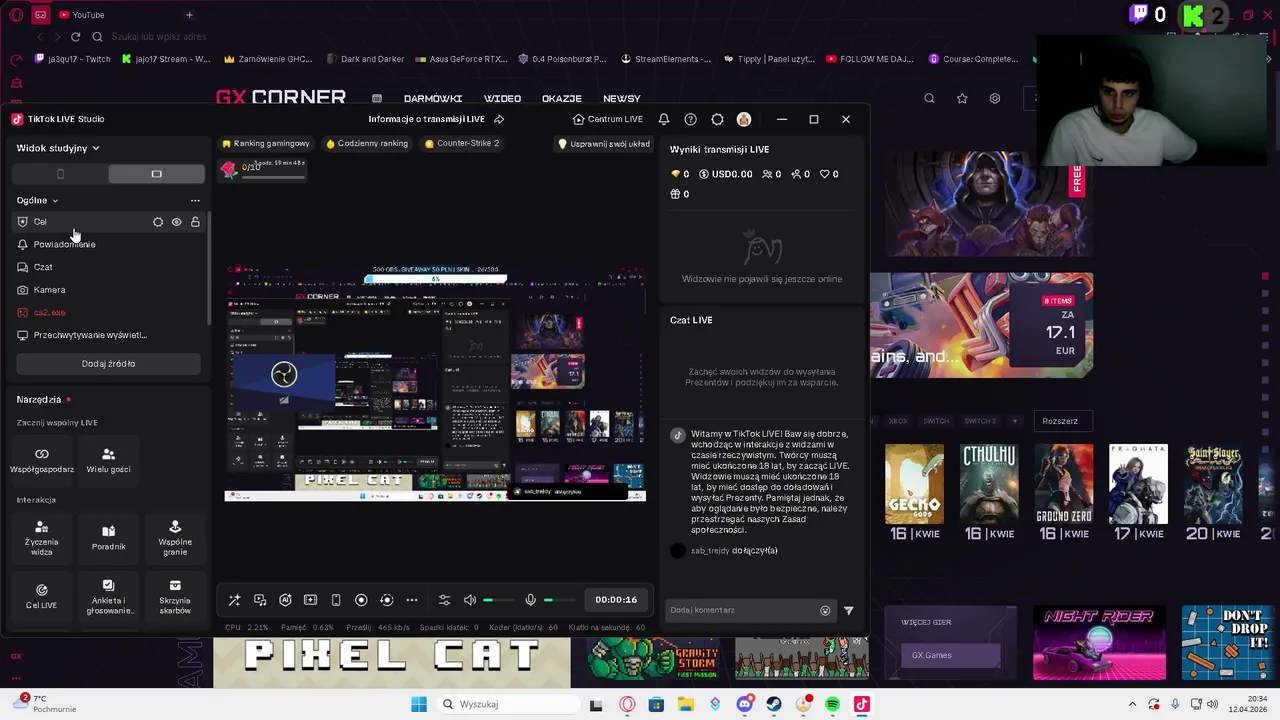The image size is (1280, 720).
Task: Click Dodaj źródło button
Action: click(108, 364)
